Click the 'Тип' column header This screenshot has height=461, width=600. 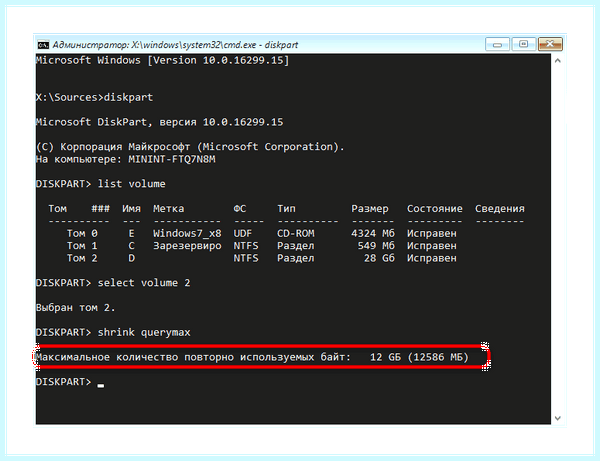[286, 209]
